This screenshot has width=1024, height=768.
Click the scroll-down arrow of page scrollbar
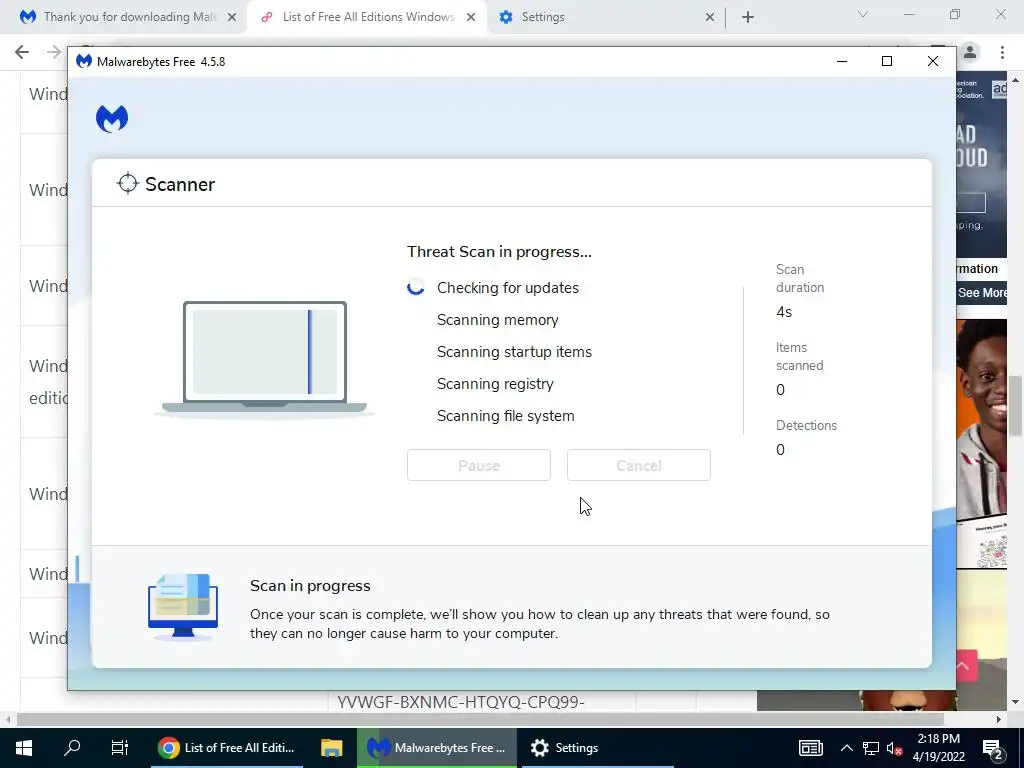tap(1015, 703)
